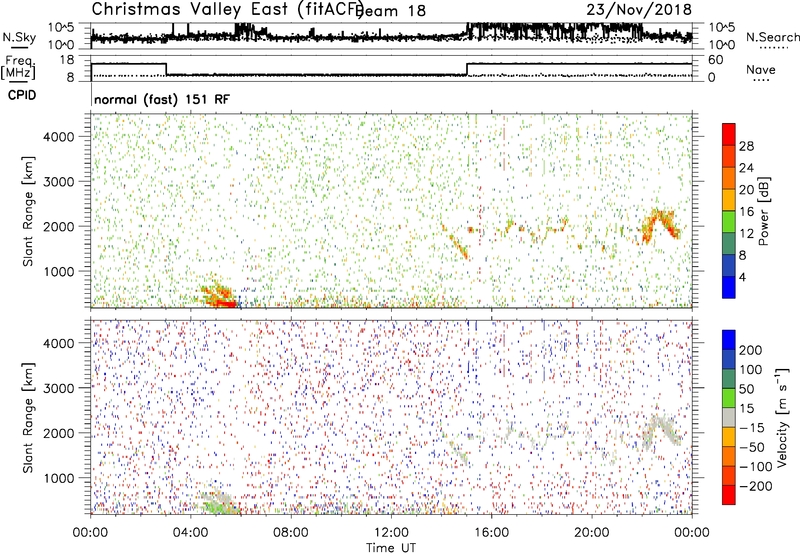Screen dimensions: 800x554
Task: Pick the blue top segment of velocity colorbar
Action: (x=729, y=340)
